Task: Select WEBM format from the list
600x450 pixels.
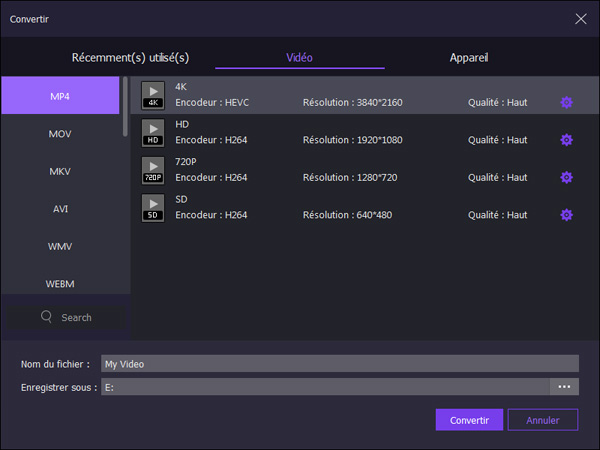Action: 60,284
